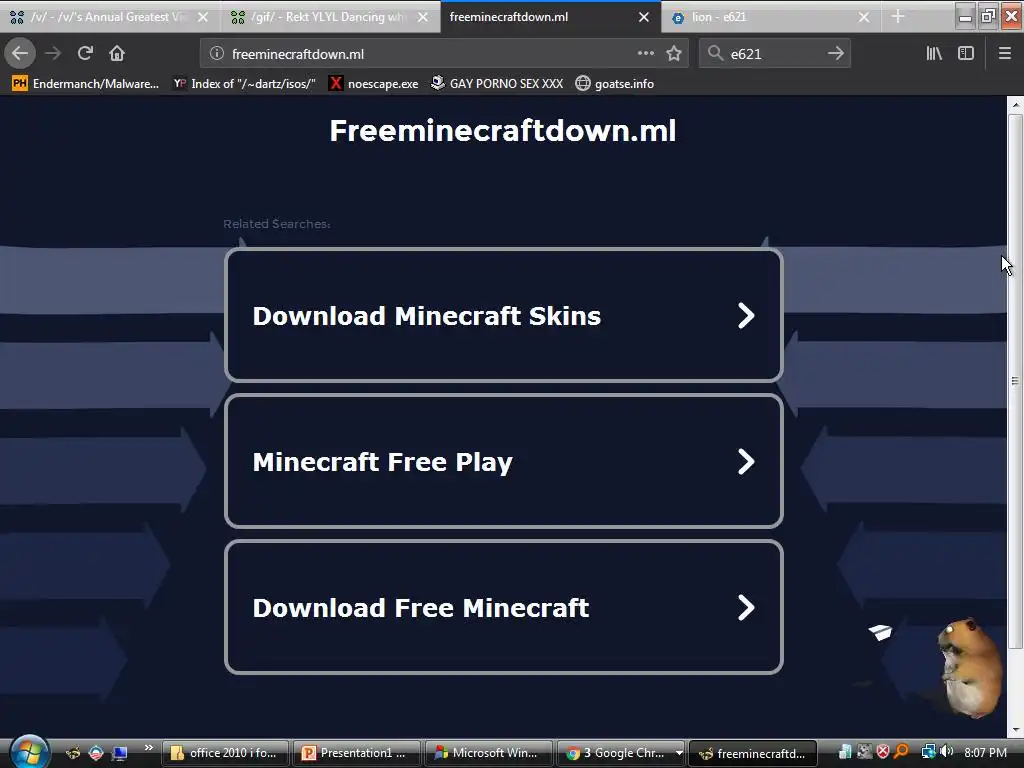1024x768 pixels.
Task: Click the page scrollbar up arrow
Action: pyautogui.click(x=1015, y=104)
